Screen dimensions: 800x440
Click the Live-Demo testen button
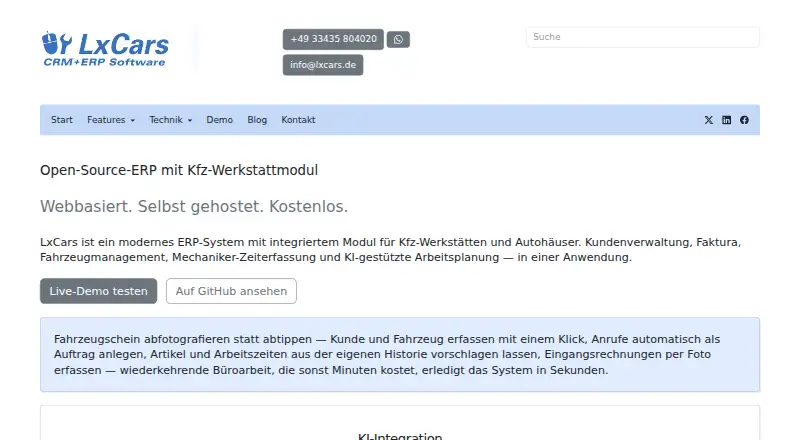[98, 291]
